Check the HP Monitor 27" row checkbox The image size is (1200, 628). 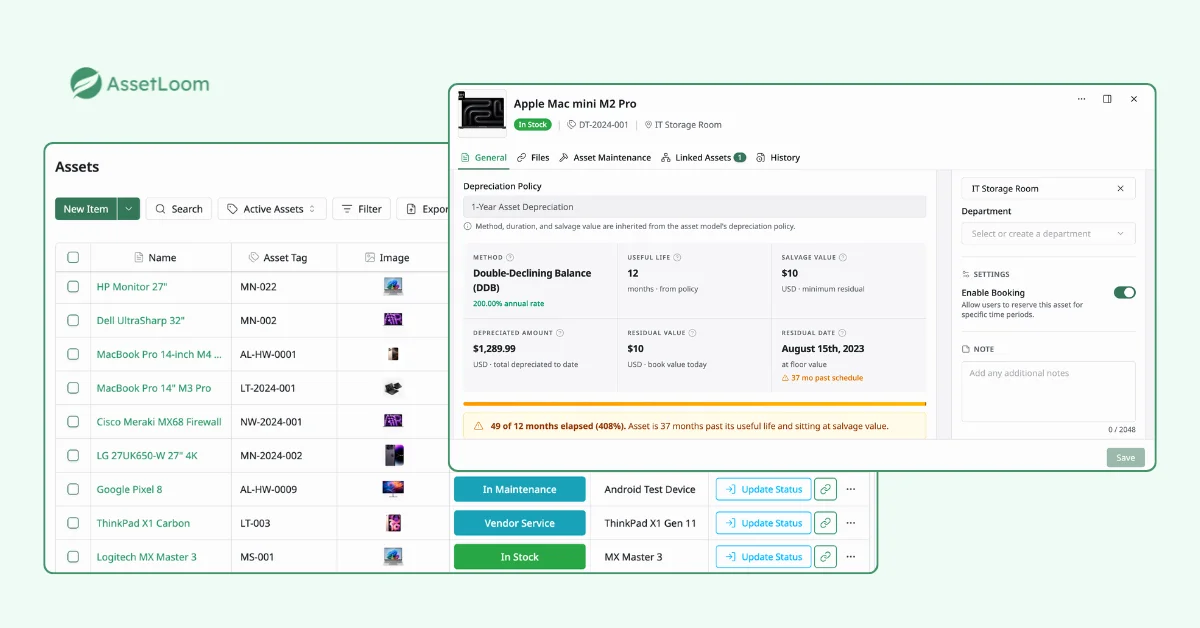pos(73,287)
